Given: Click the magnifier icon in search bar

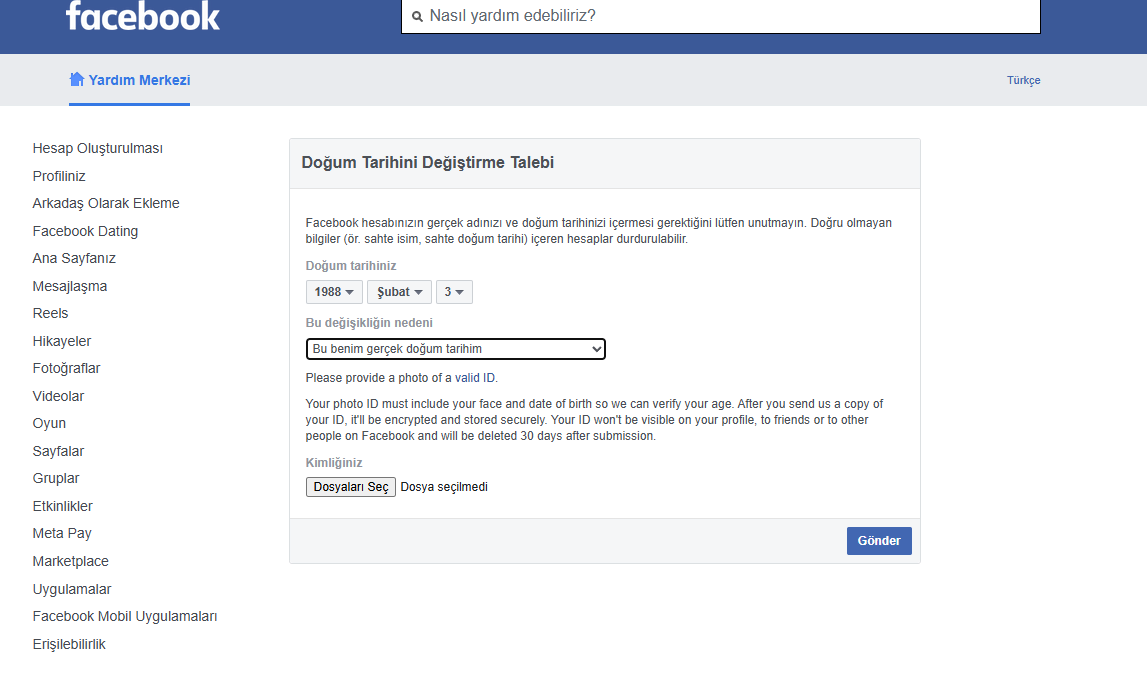Looking at the screenshot, I should [416, 16].
